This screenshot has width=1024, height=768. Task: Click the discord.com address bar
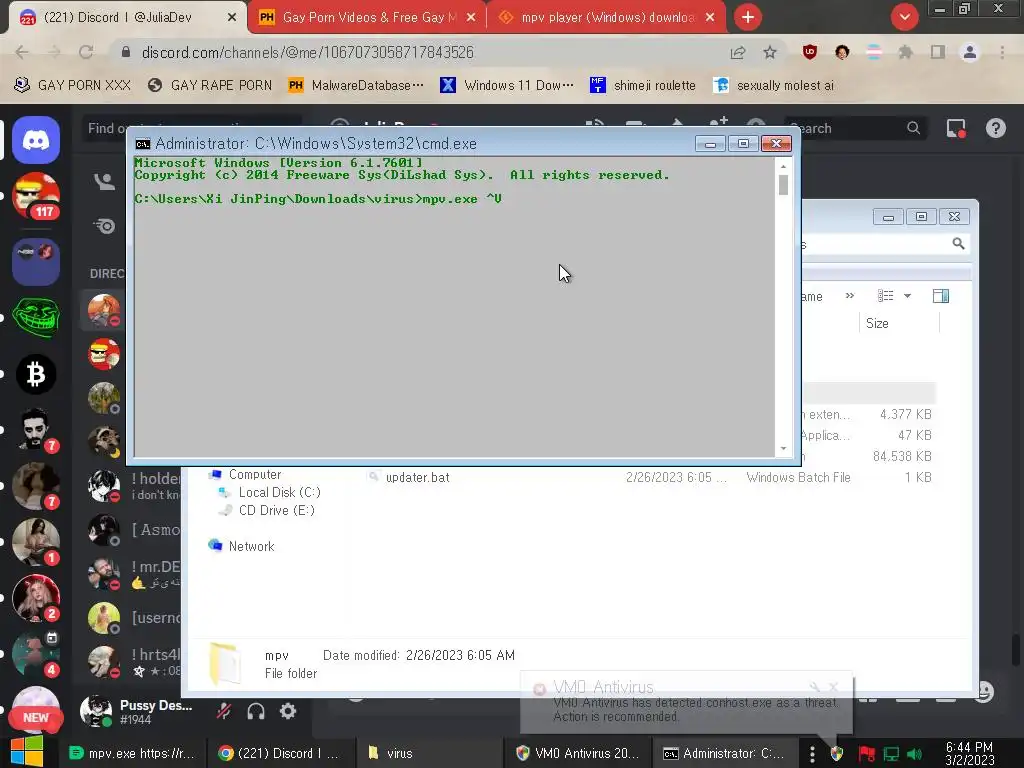307,52
